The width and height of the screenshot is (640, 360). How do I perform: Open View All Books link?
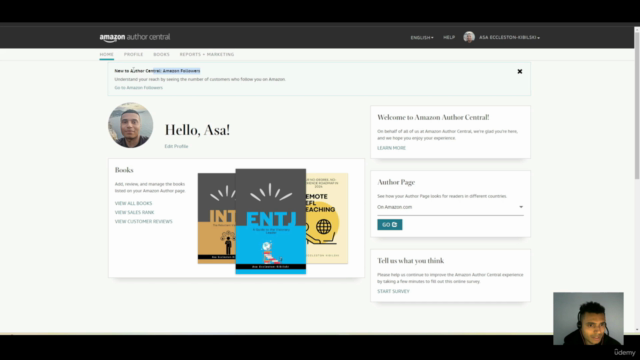click(133, 203)
